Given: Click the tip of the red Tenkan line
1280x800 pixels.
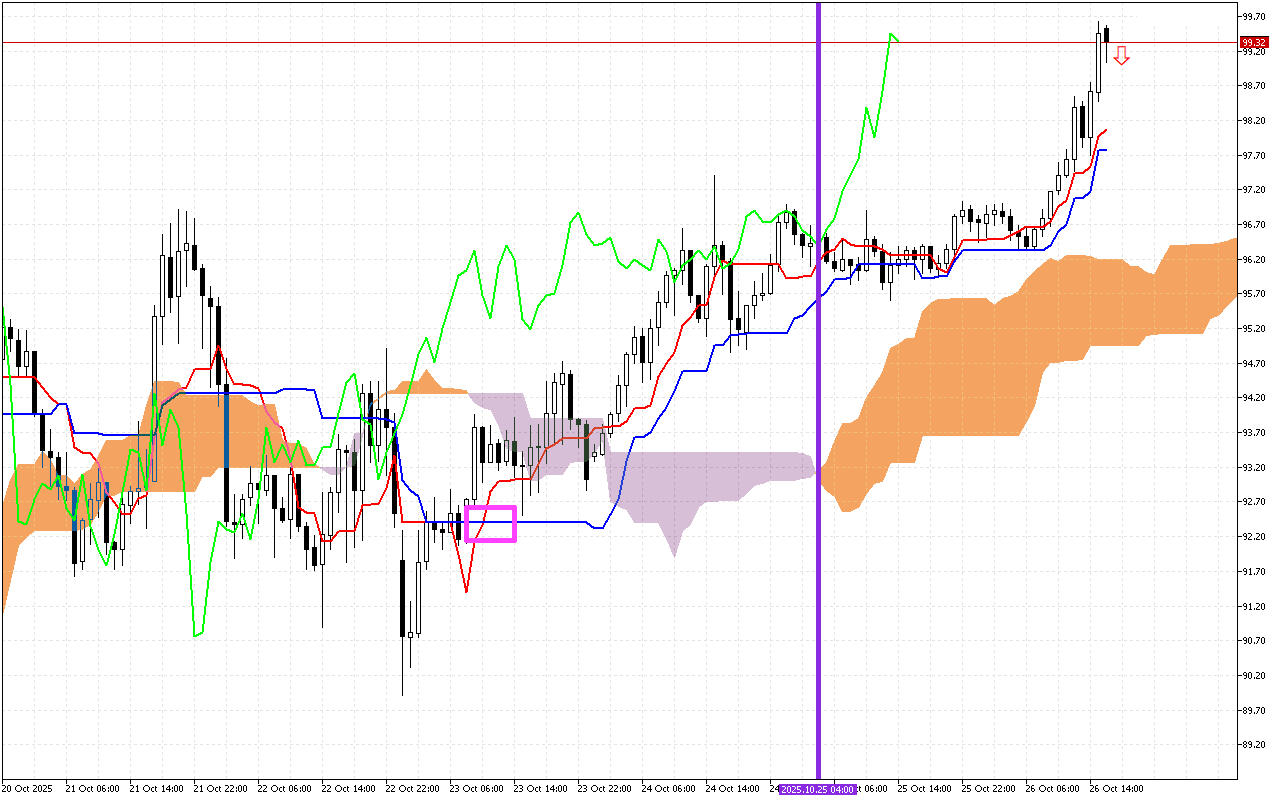Looking at the screenshot, I should (1106, 130).
